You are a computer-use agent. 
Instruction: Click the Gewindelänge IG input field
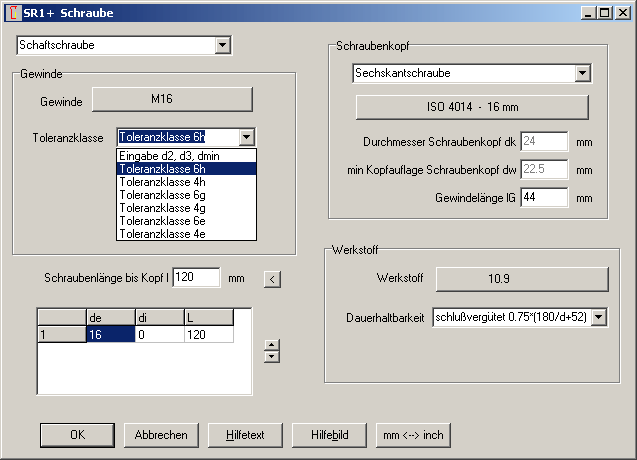point(543,198)
